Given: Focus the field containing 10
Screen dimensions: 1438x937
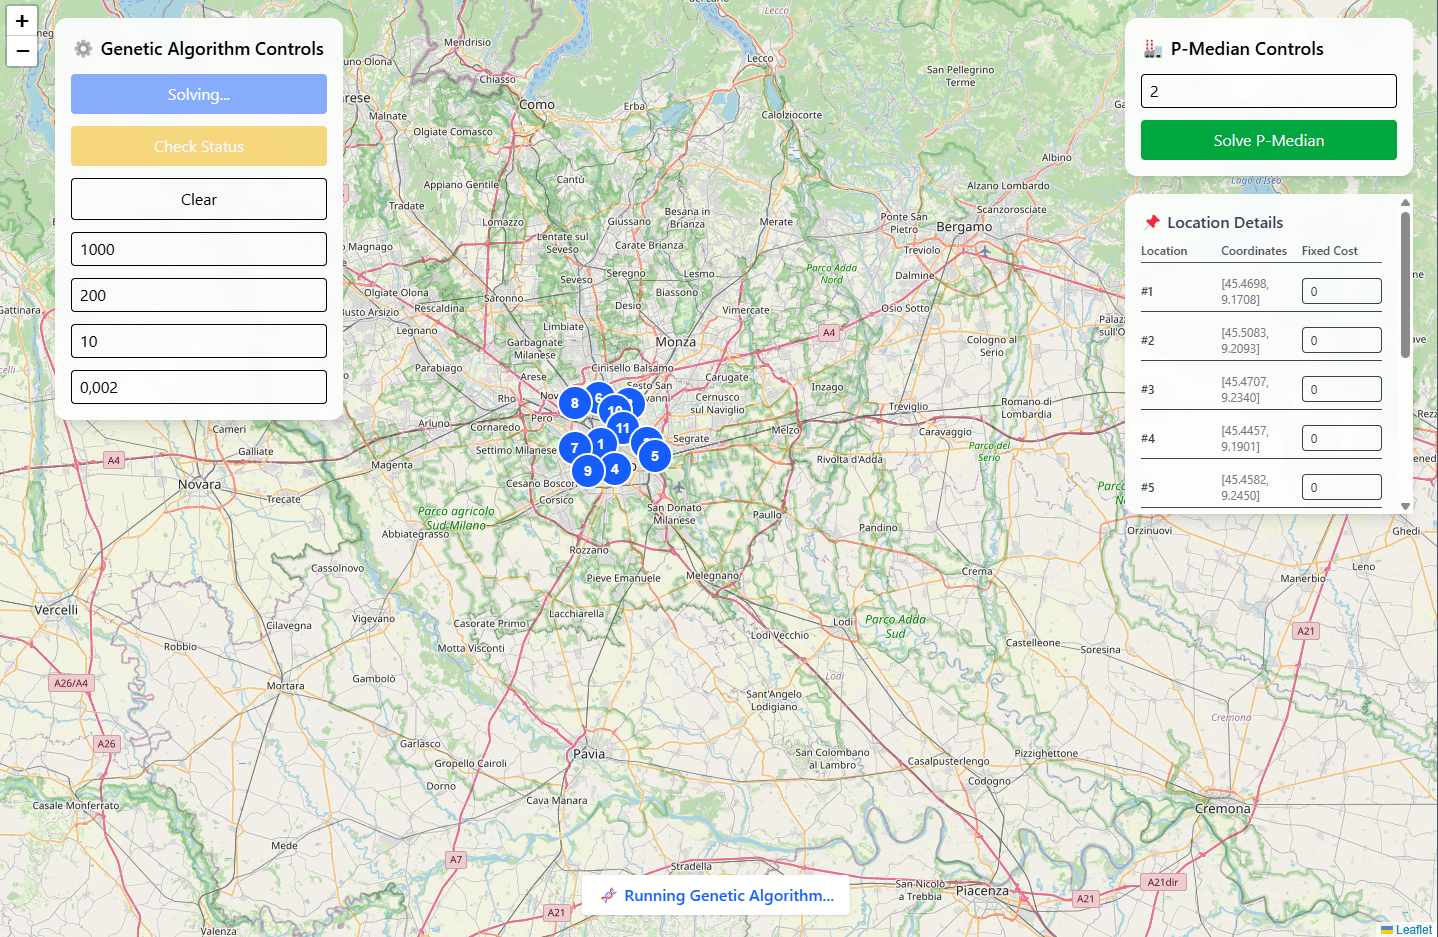Looking at the screenshot, I should pos(199,341).
